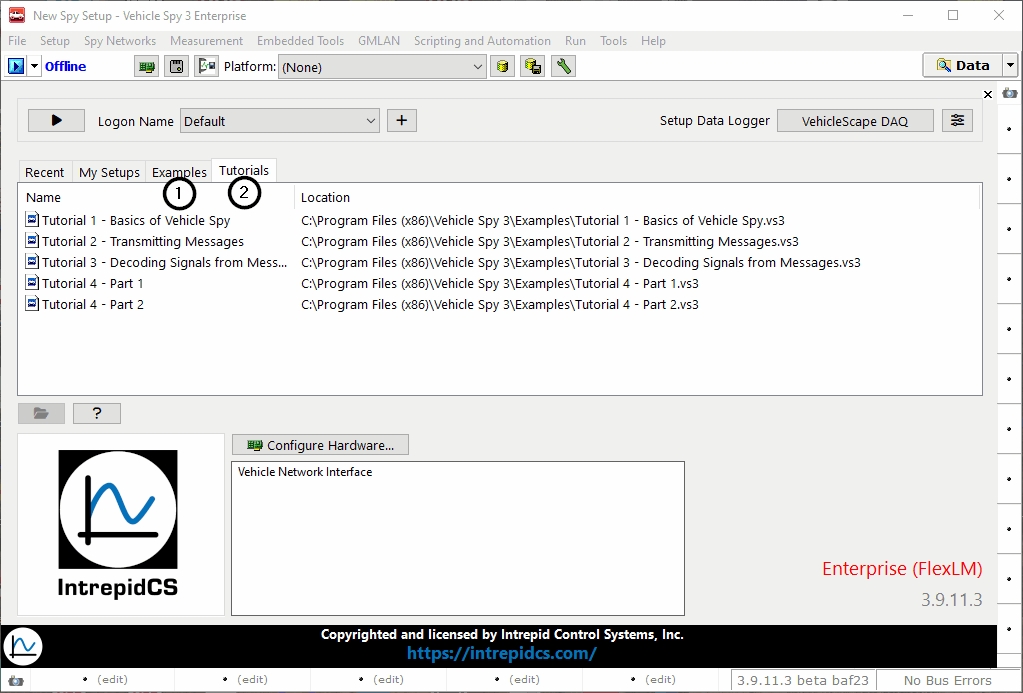1023x693 pixels.
Task: Click the open folder icon button
Action: [41, 413]
